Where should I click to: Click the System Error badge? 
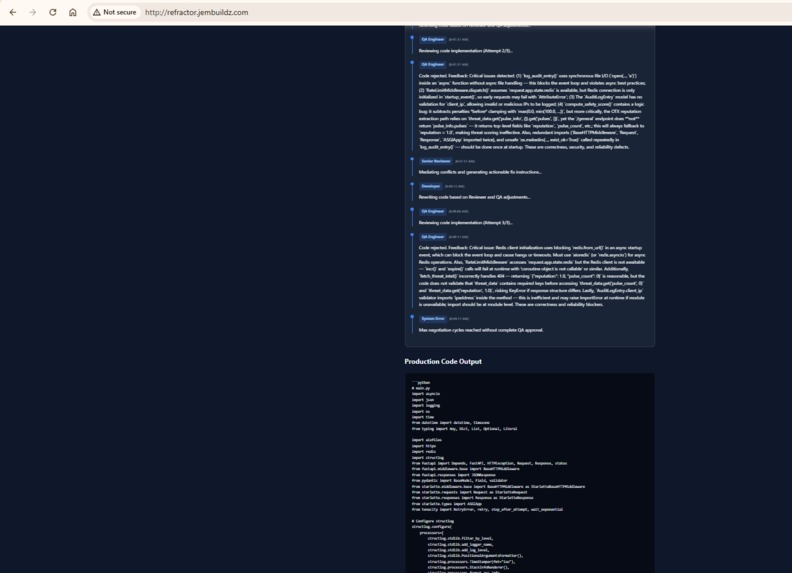click(x=433, y=318)
